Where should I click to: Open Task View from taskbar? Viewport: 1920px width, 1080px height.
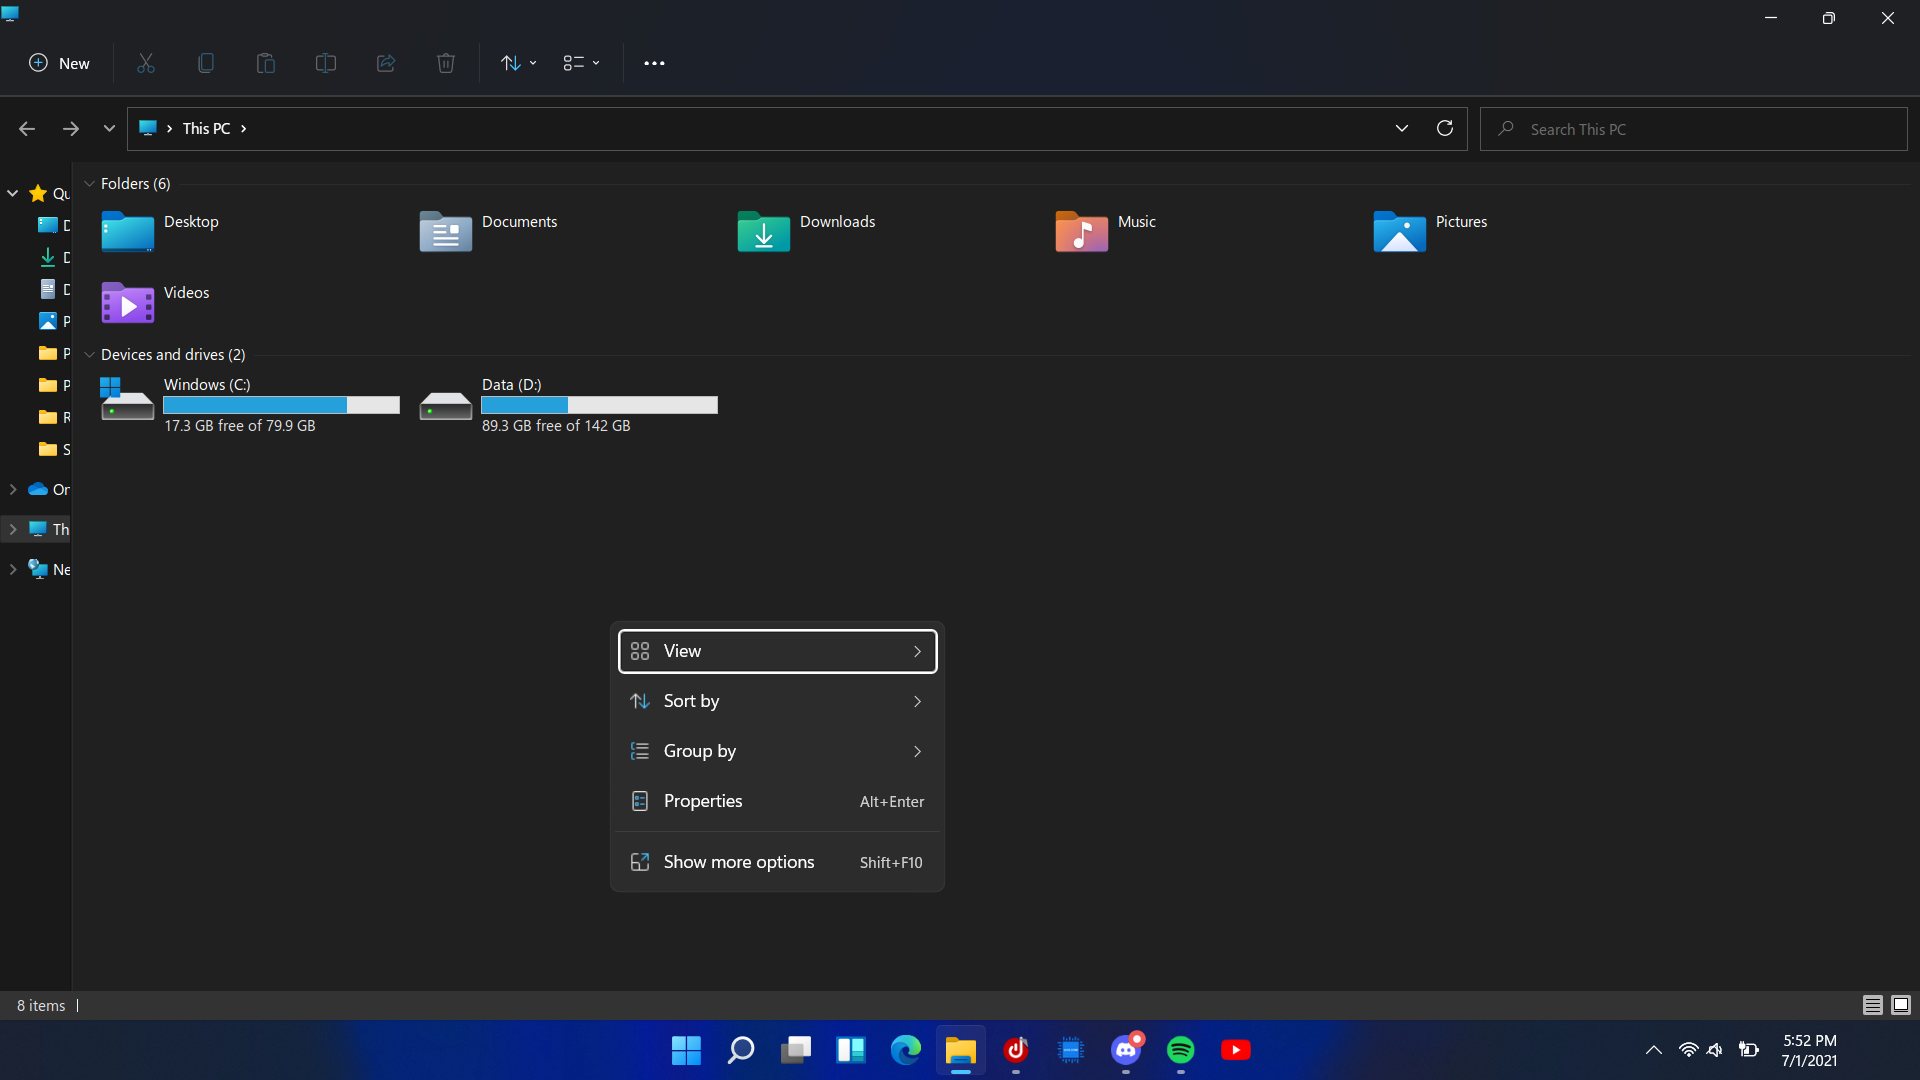pyautogui.click(x=796, y=1050)
